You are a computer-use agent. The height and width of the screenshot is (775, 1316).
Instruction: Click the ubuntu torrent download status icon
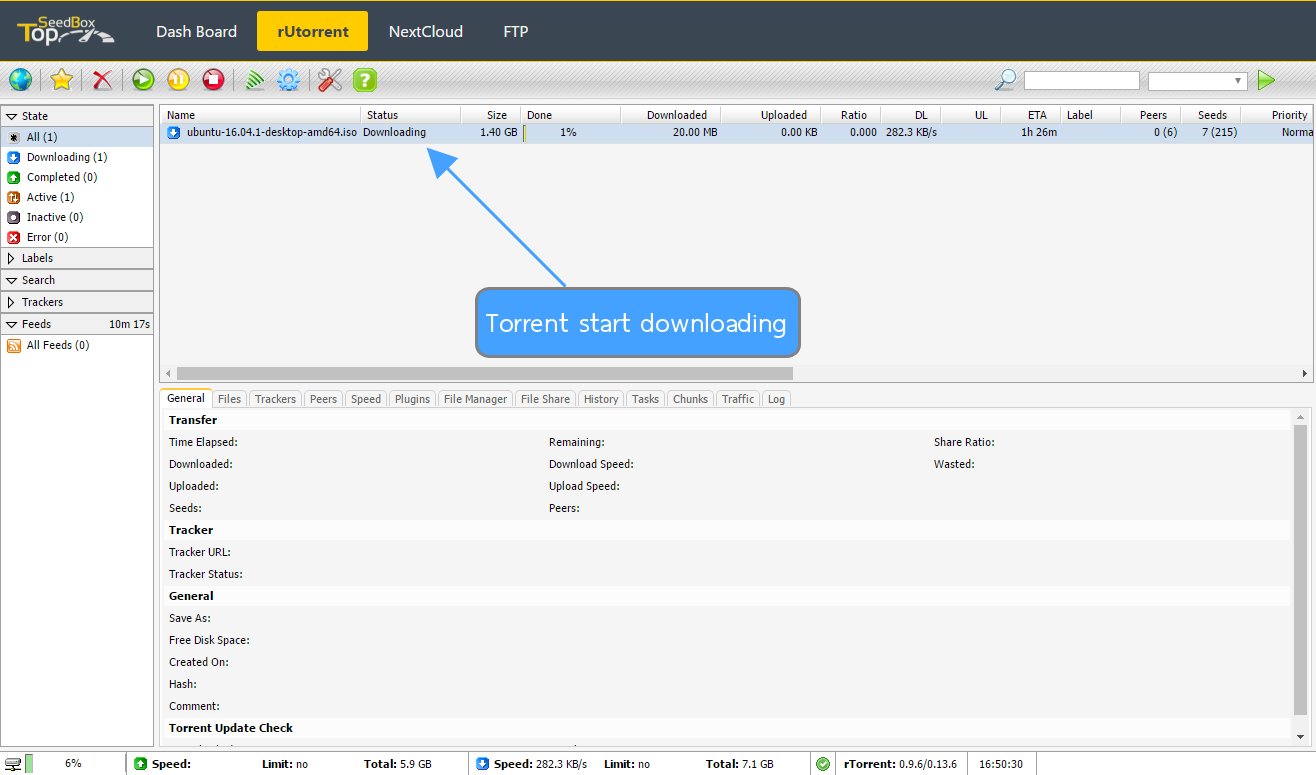click(x=174, y=132)
